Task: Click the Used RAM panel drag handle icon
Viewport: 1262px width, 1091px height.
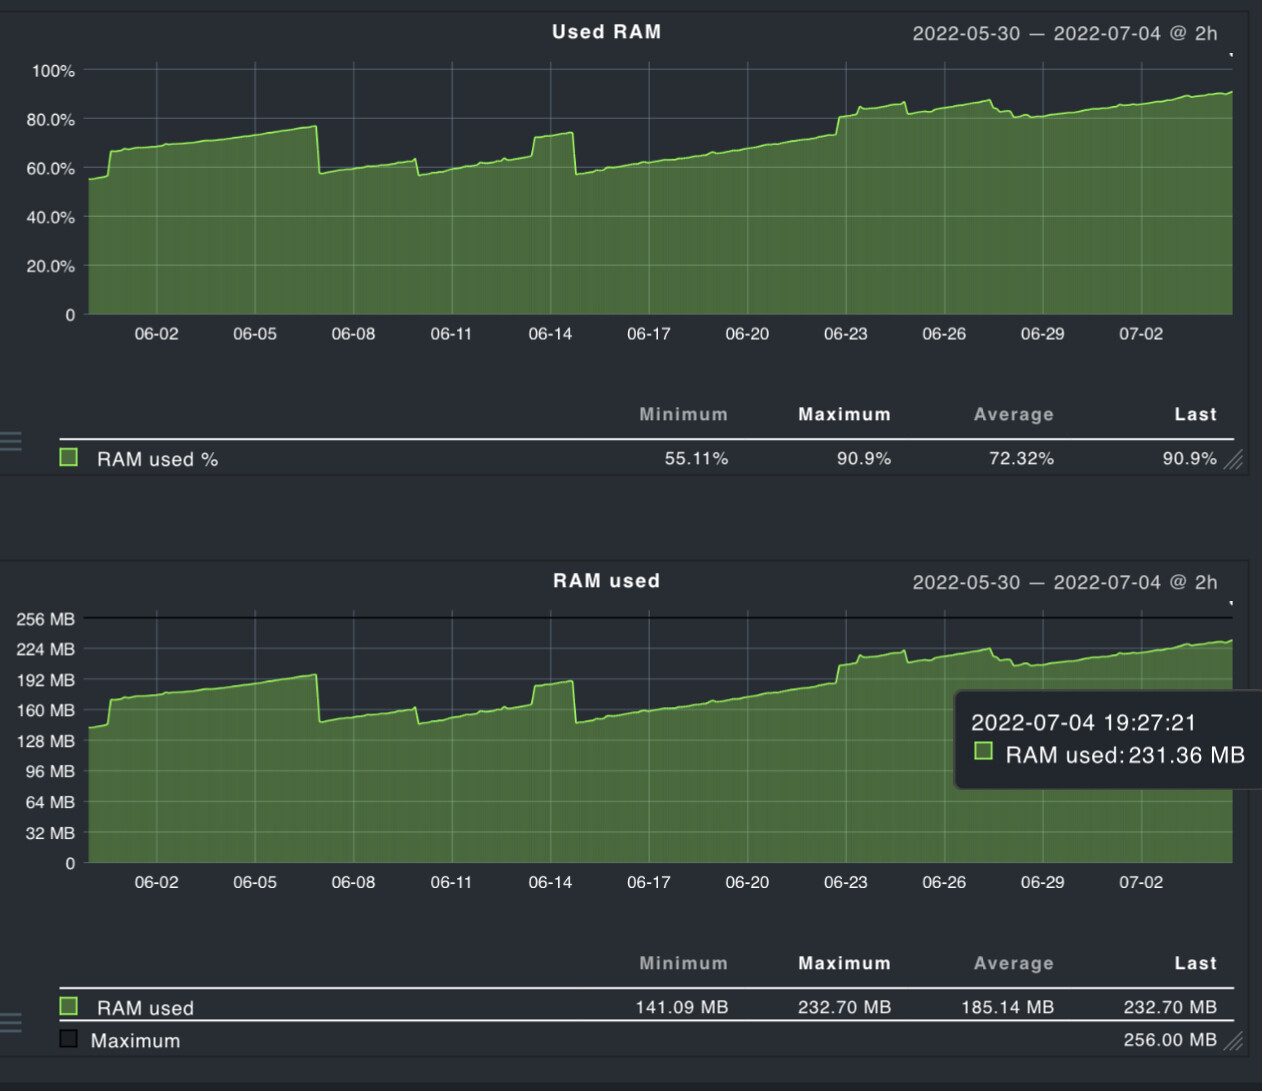Action: (11, 440)
